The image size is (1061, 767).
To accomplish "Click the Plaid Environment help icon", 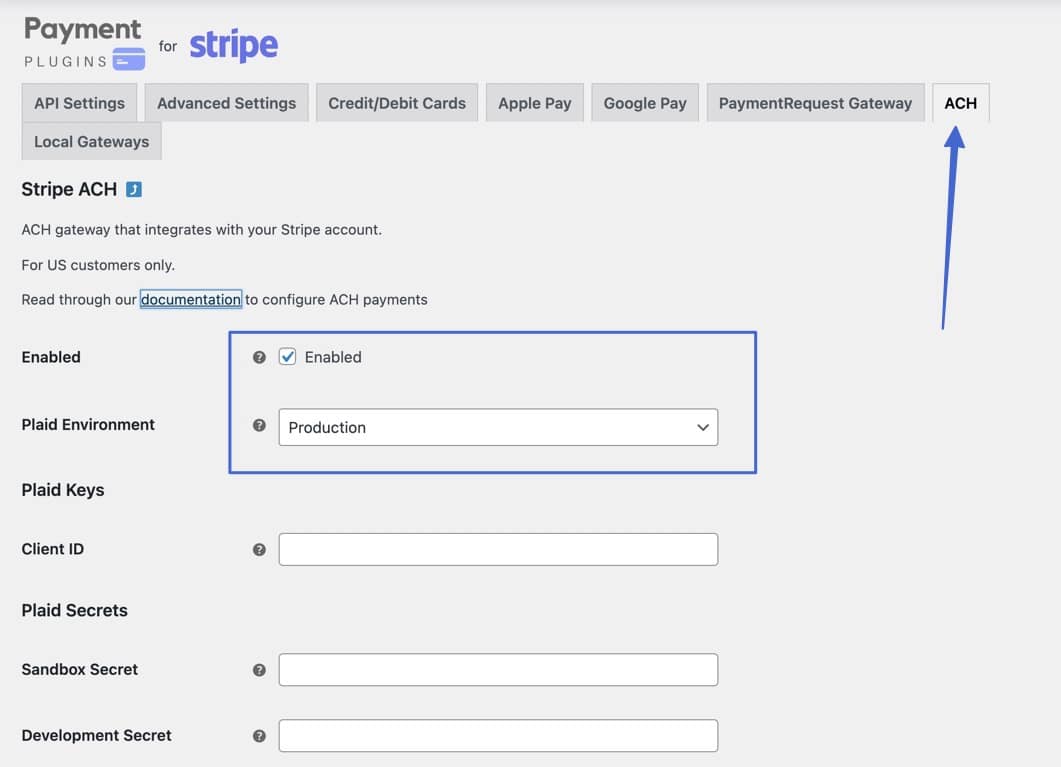I will (259, 425).
